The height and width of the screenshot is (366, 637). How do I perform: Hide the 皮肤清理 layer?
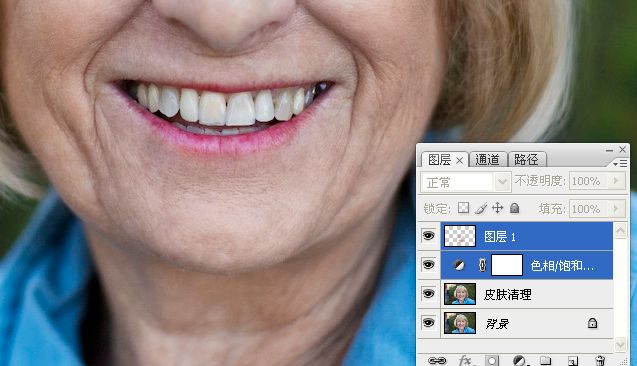click(428, 293)
